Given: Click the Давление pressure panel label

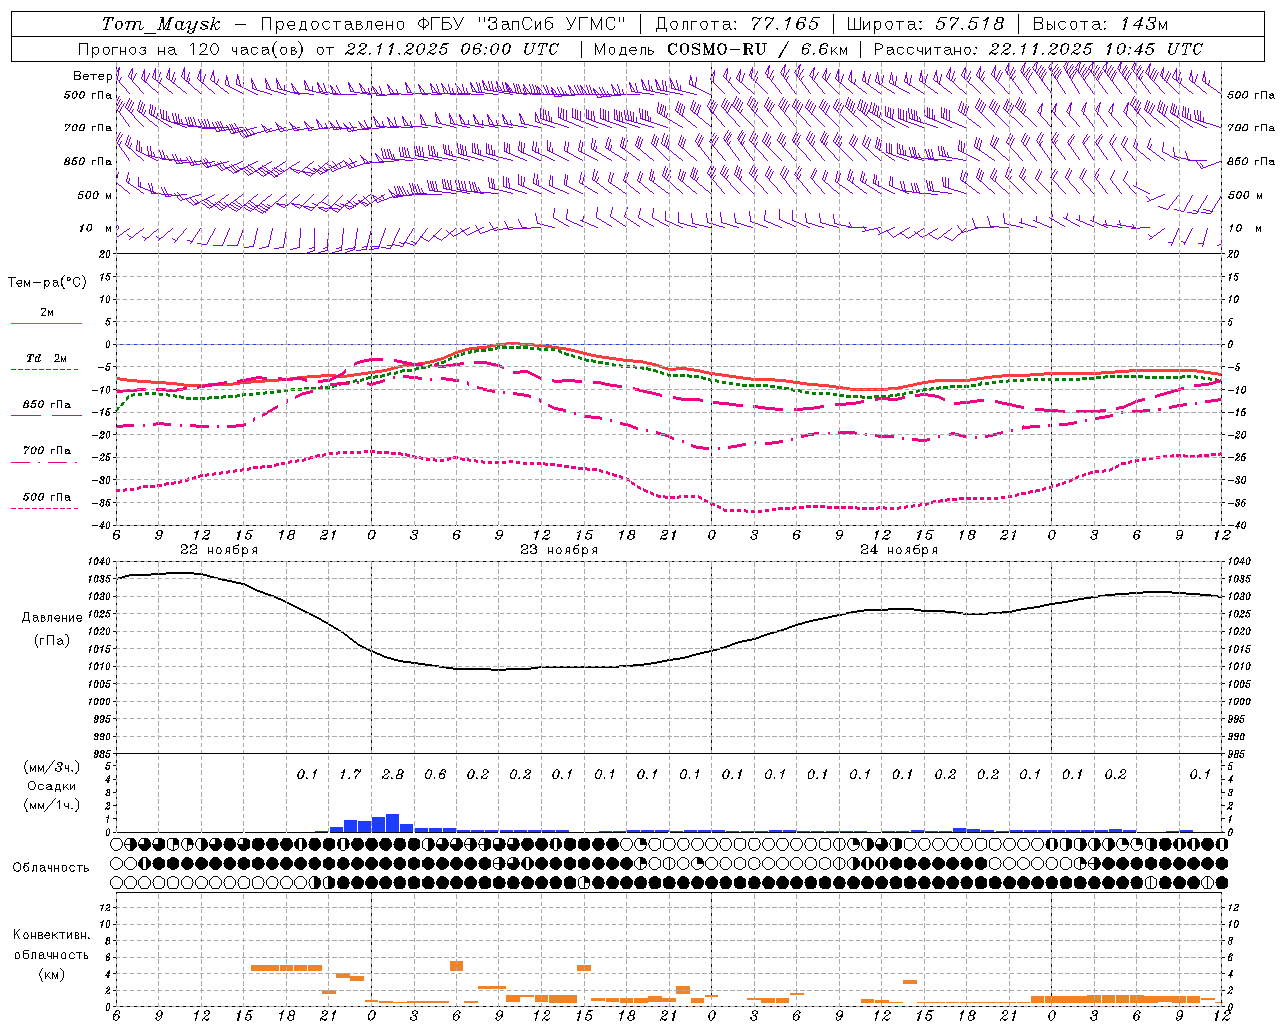Looking at the screenshot, I should coord(51,618).
